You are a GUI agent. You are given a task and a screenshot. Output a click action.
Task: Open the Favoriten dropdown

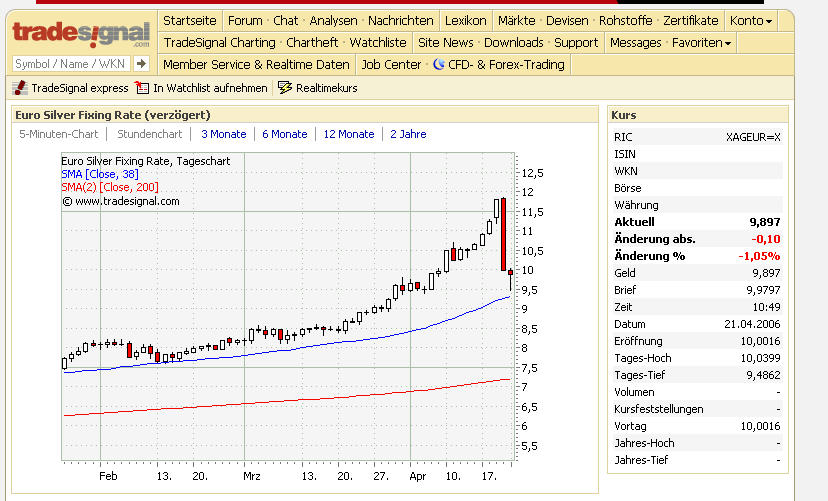(x=701, y=43)
